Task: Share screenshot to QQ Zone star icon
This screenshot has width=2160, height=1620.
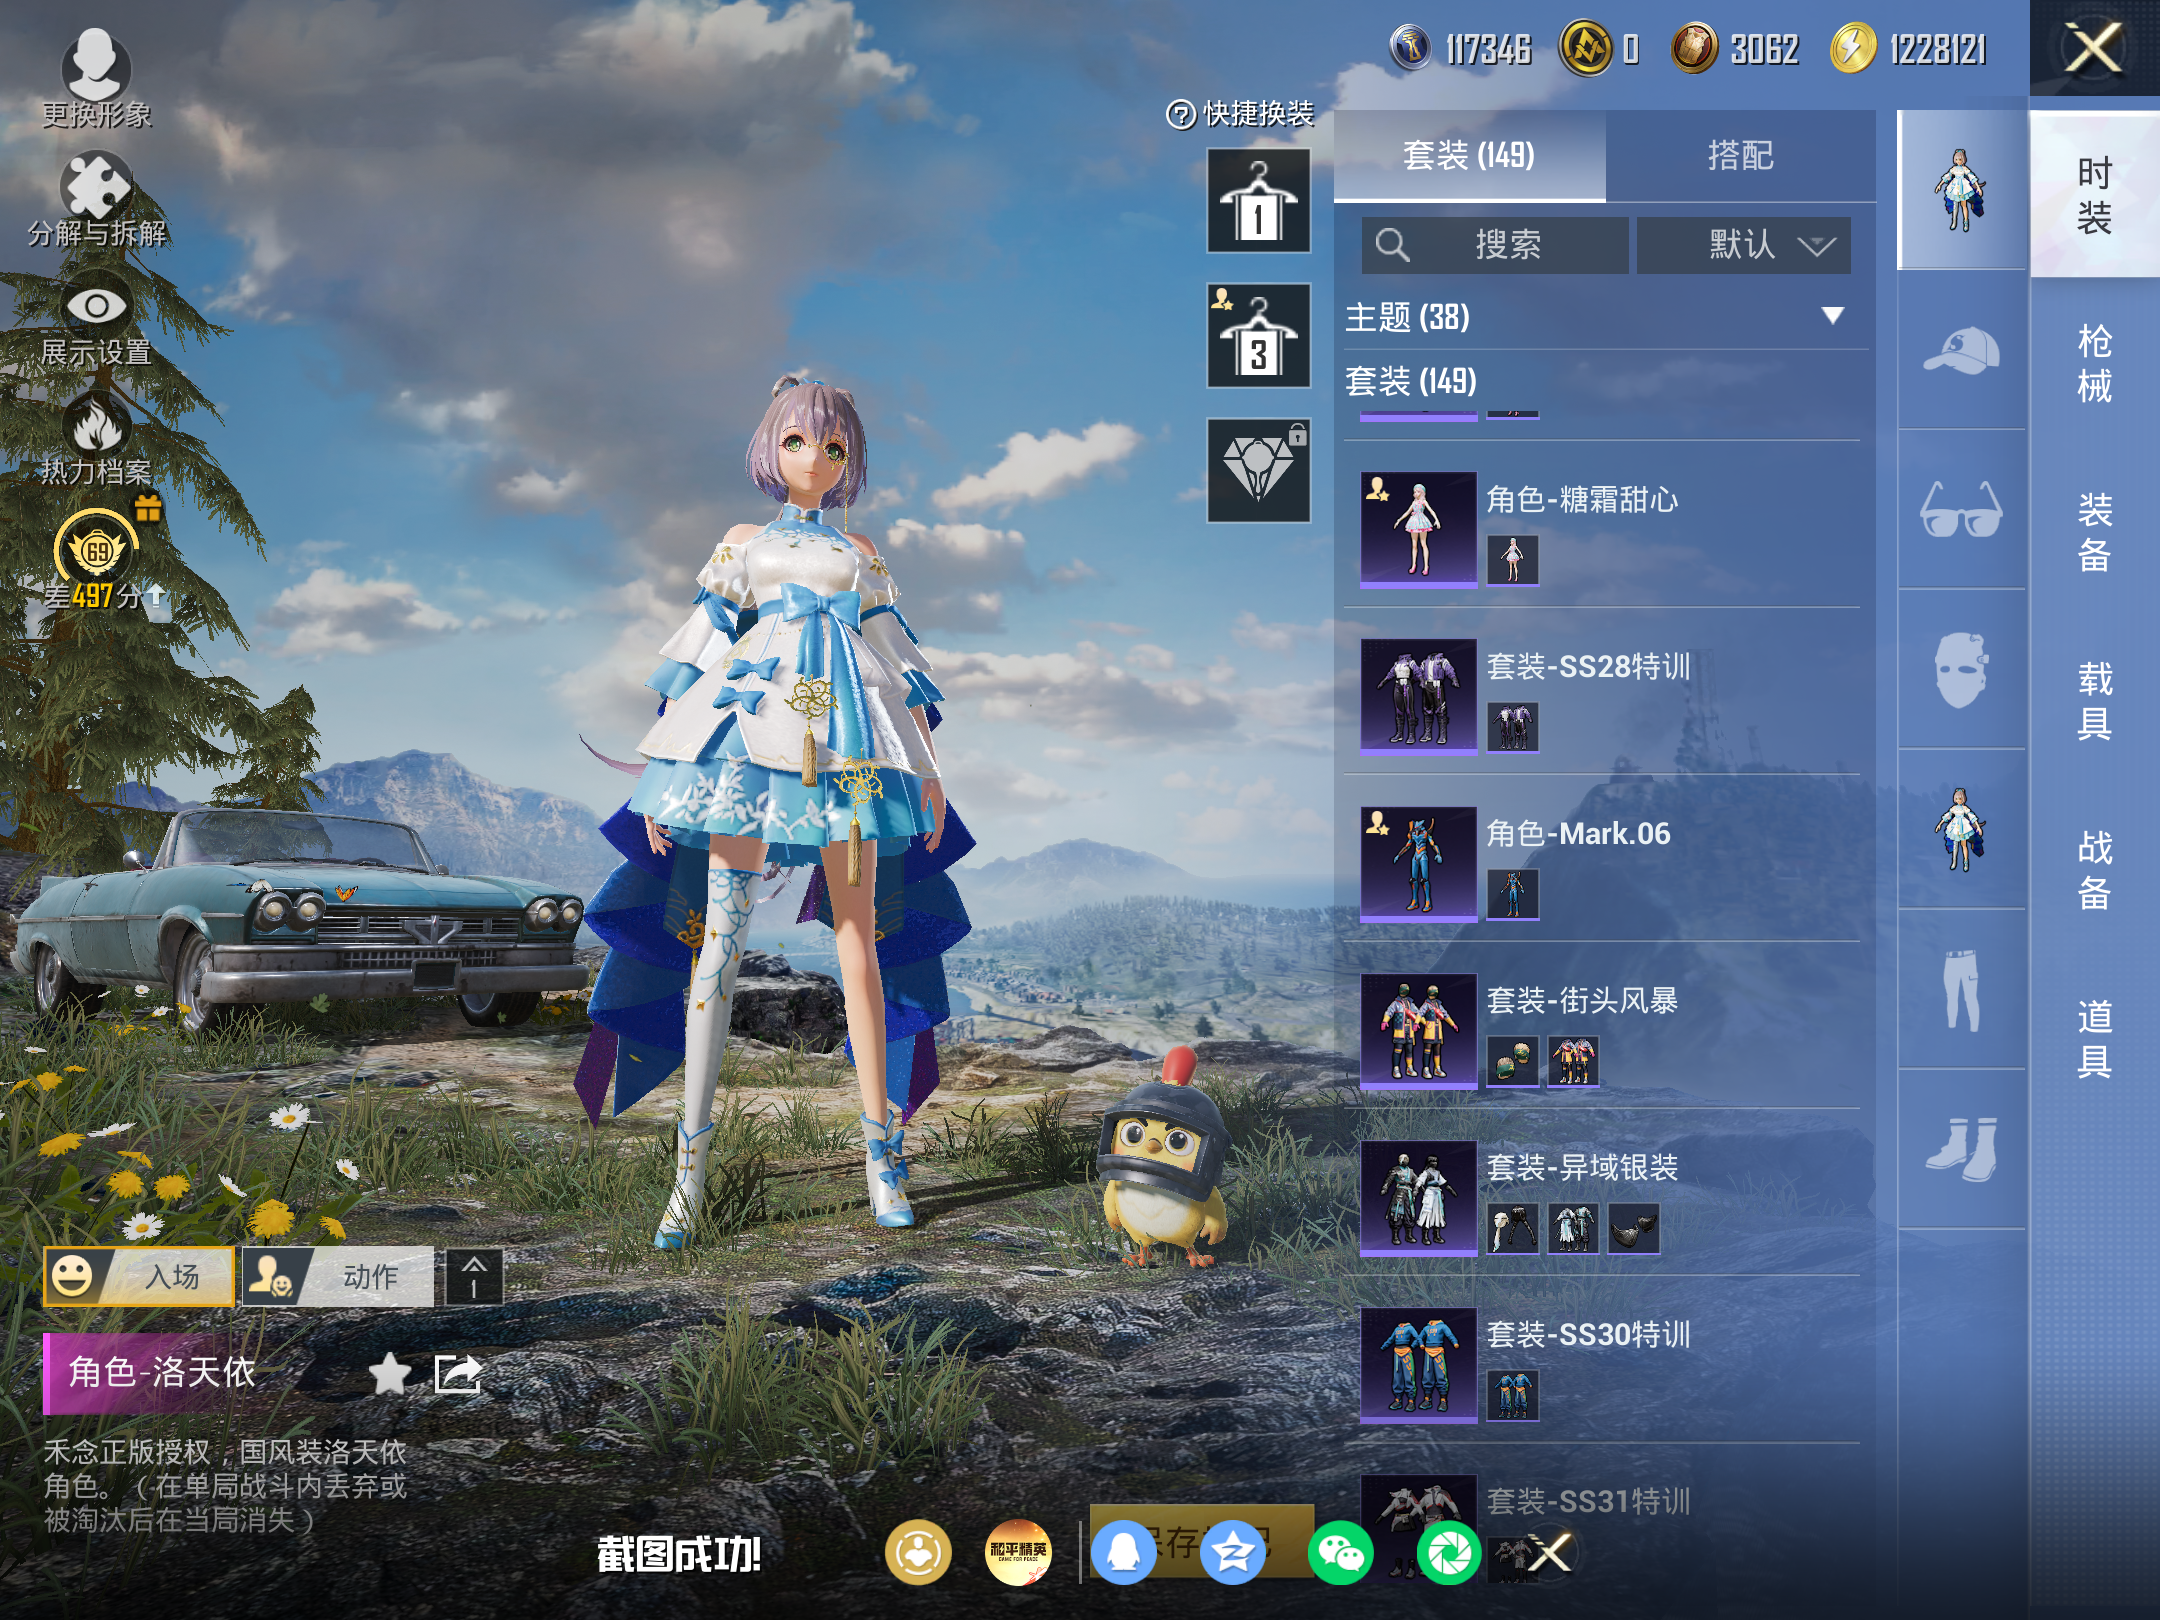Action: (x=1232, y=1552)
